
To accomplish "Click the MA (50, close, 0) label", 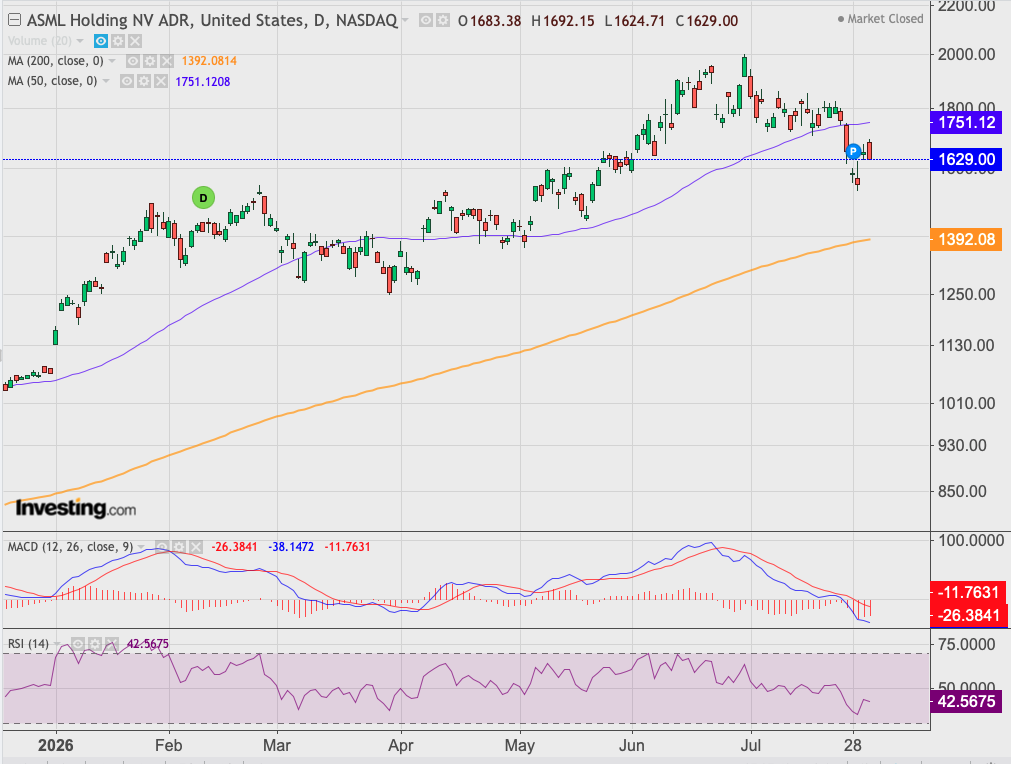I will [52, 81].
